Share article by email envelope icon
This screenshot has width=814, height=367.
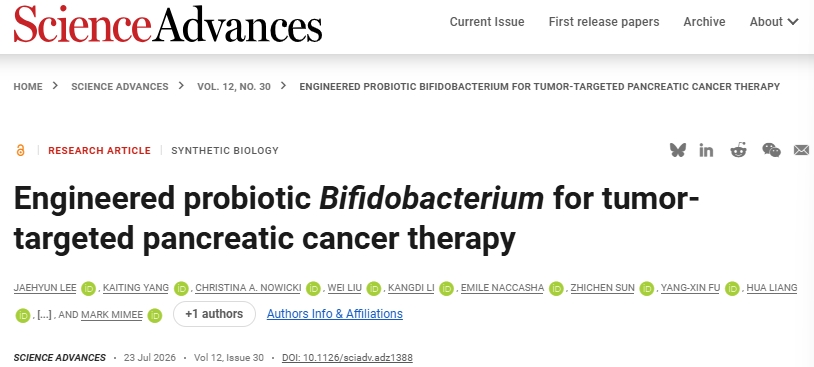tap(801, 151)
